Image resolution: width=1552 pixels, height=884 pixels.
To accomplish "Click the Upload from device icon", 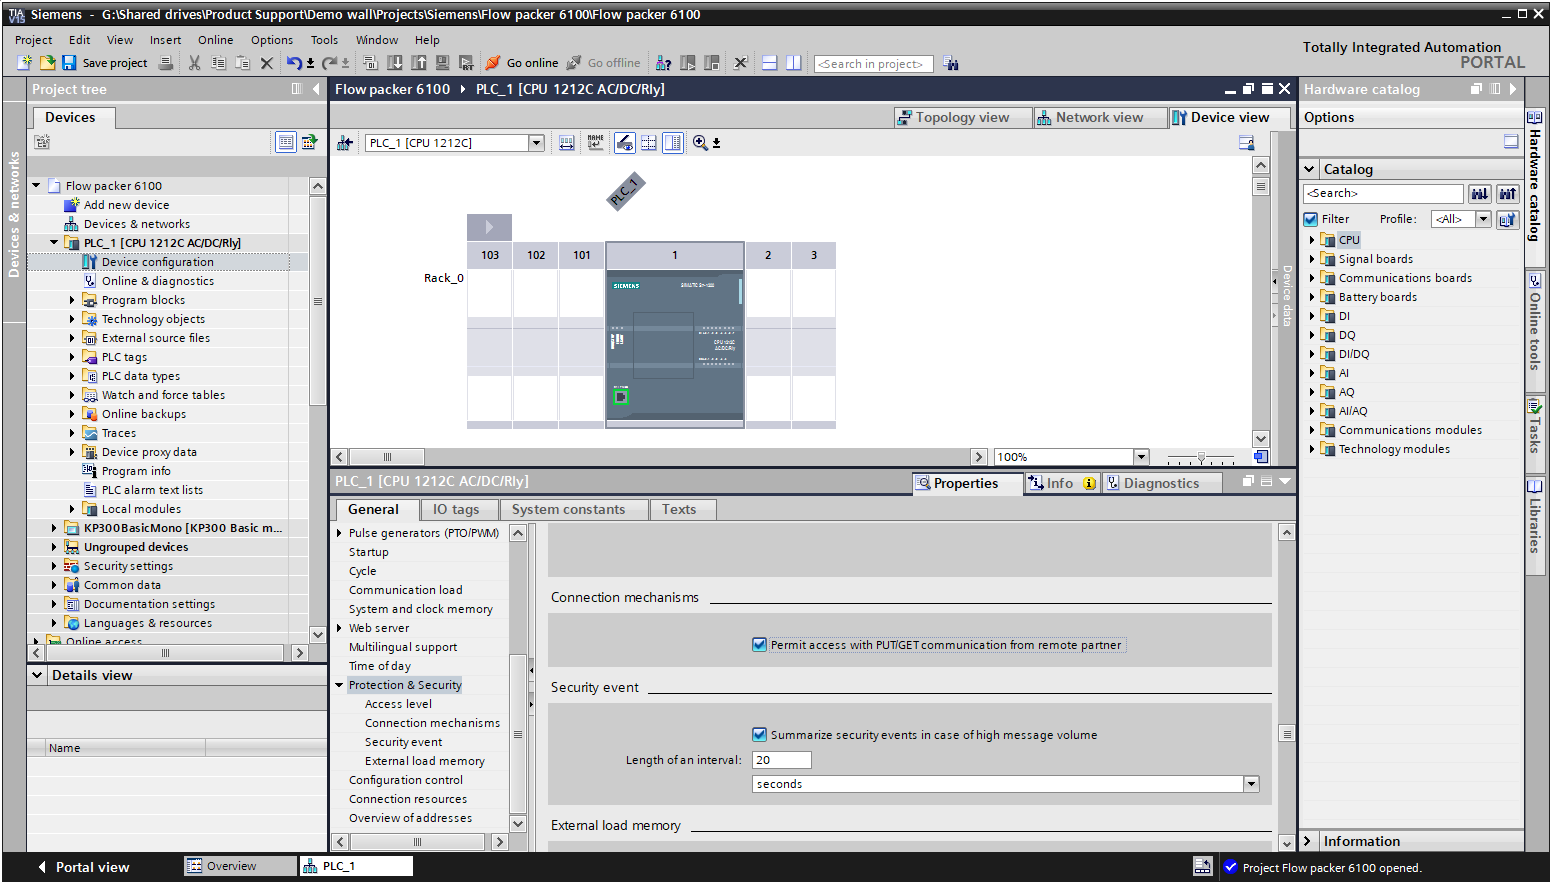I will [419, 63].
